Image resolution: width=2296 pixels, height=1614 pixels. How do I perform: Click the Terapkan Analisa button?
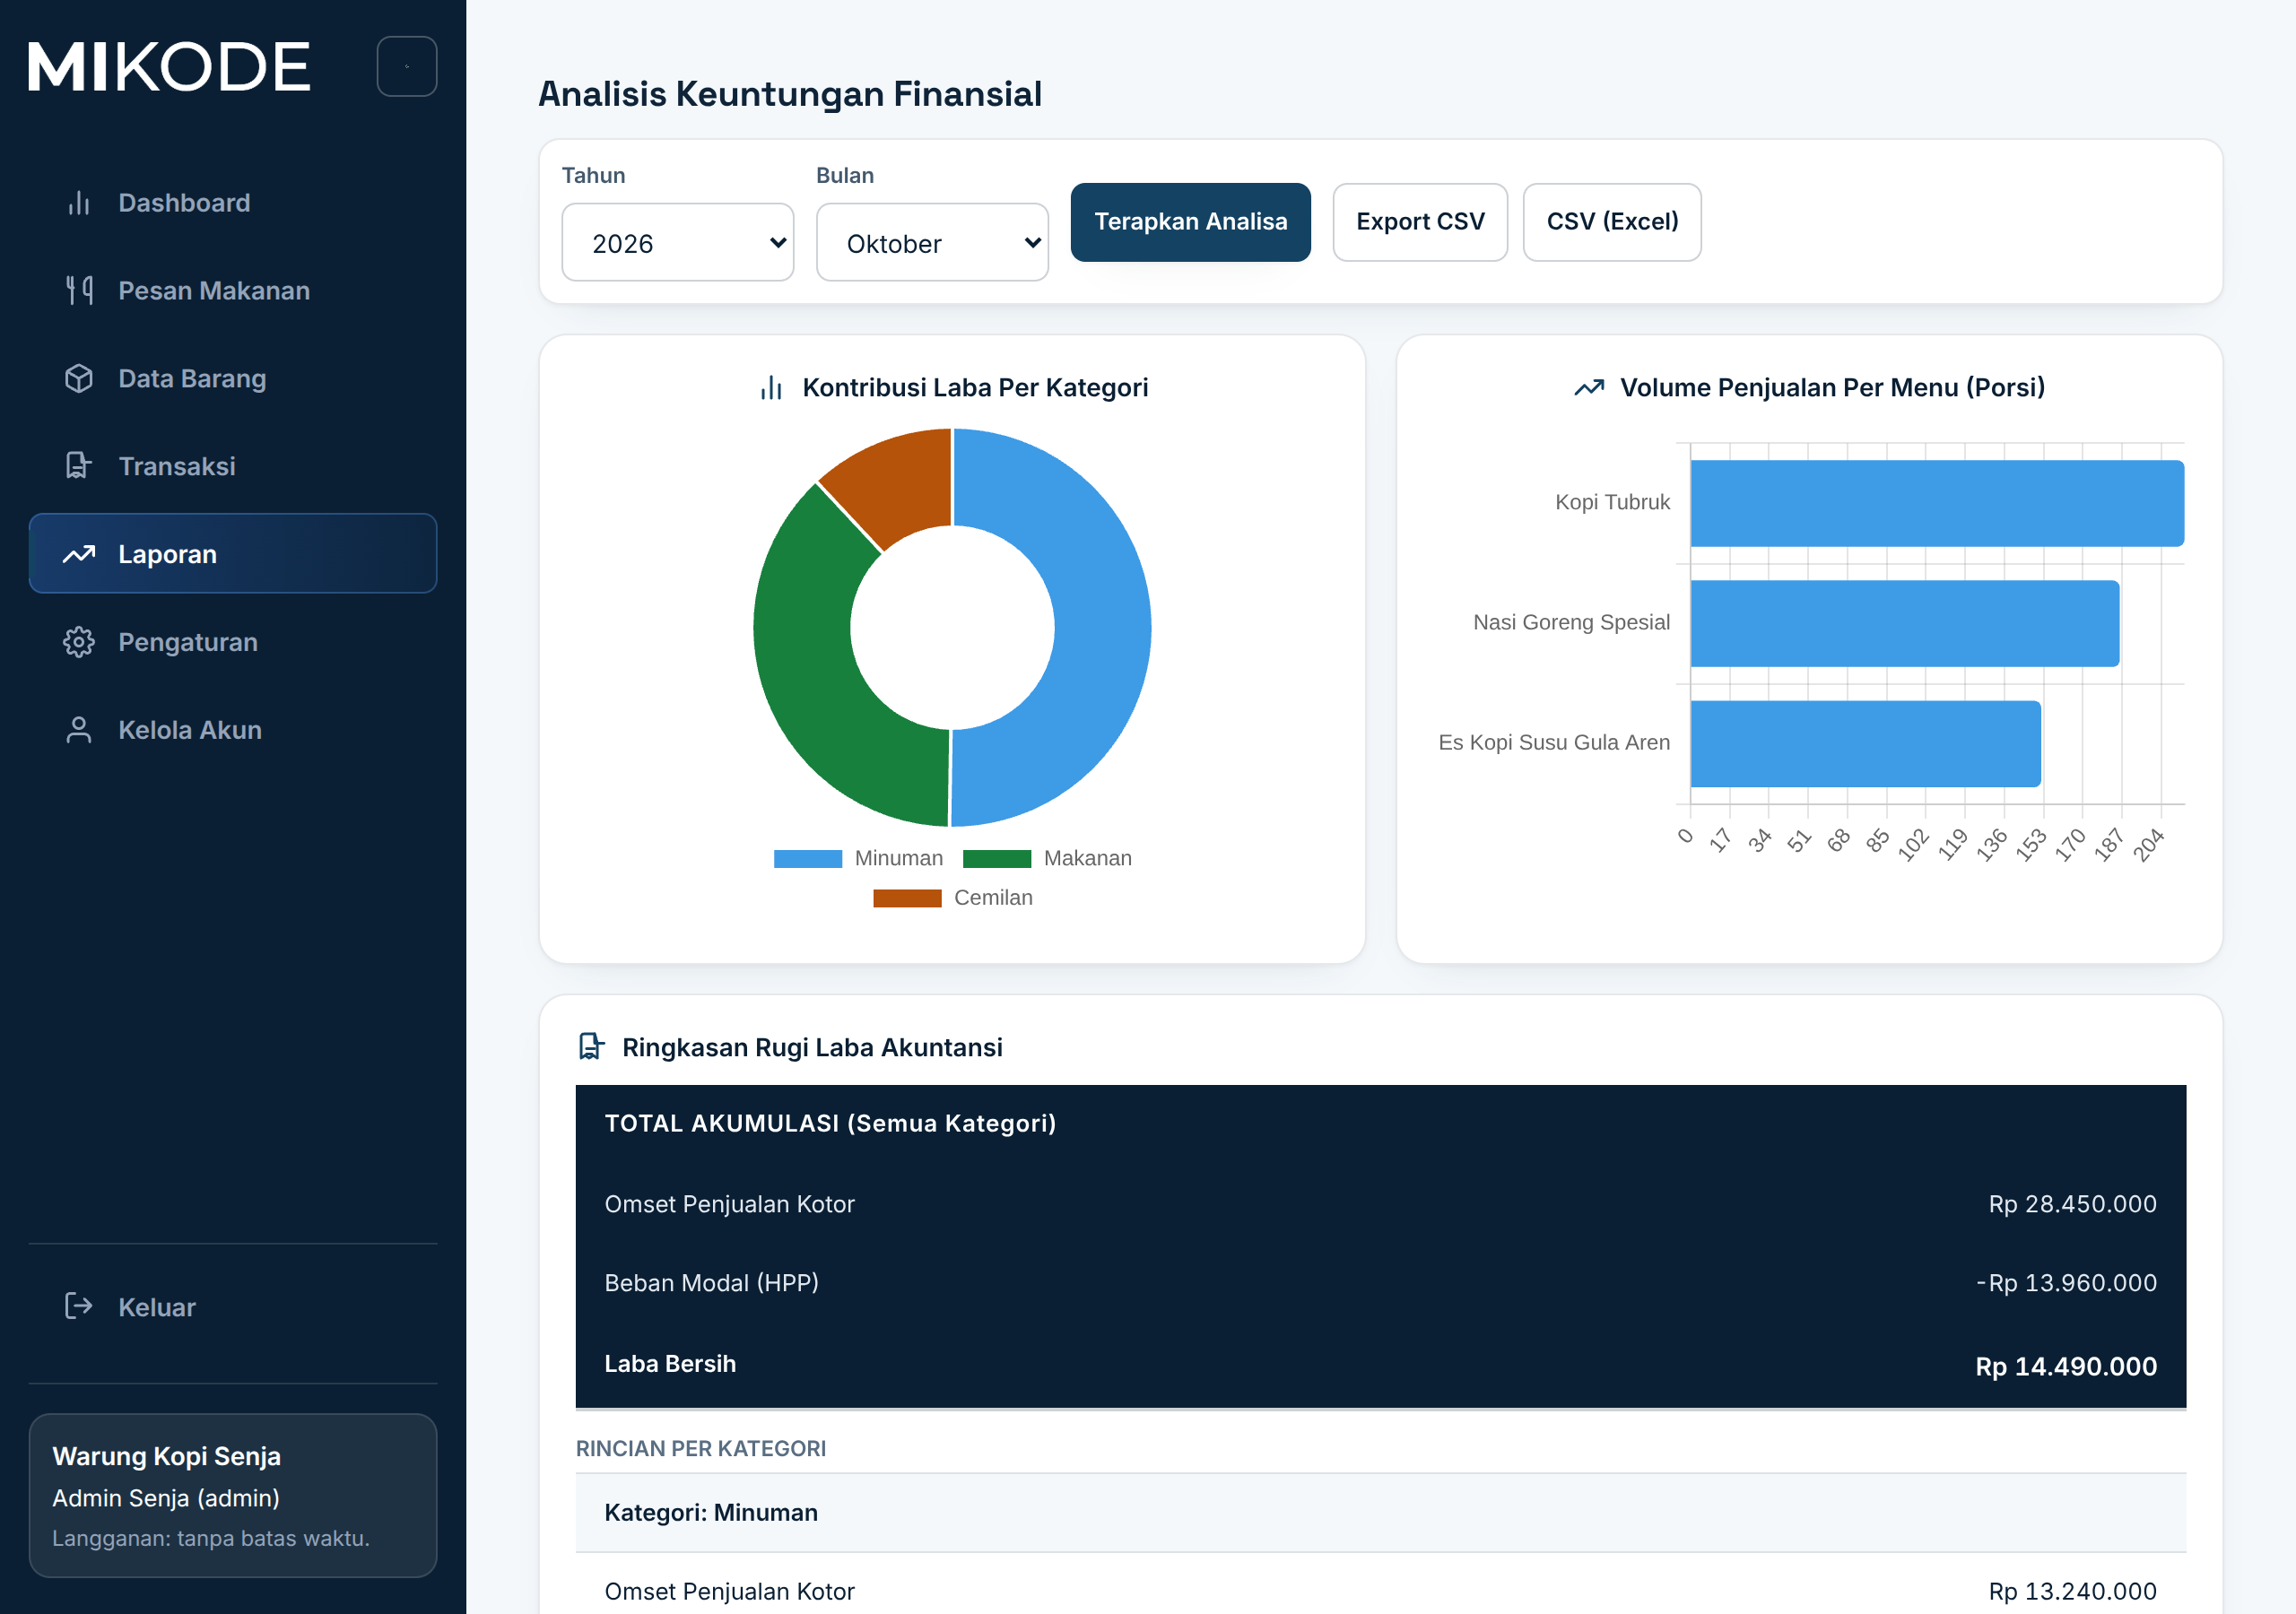pyautogui.click(x=1191, y=222)
